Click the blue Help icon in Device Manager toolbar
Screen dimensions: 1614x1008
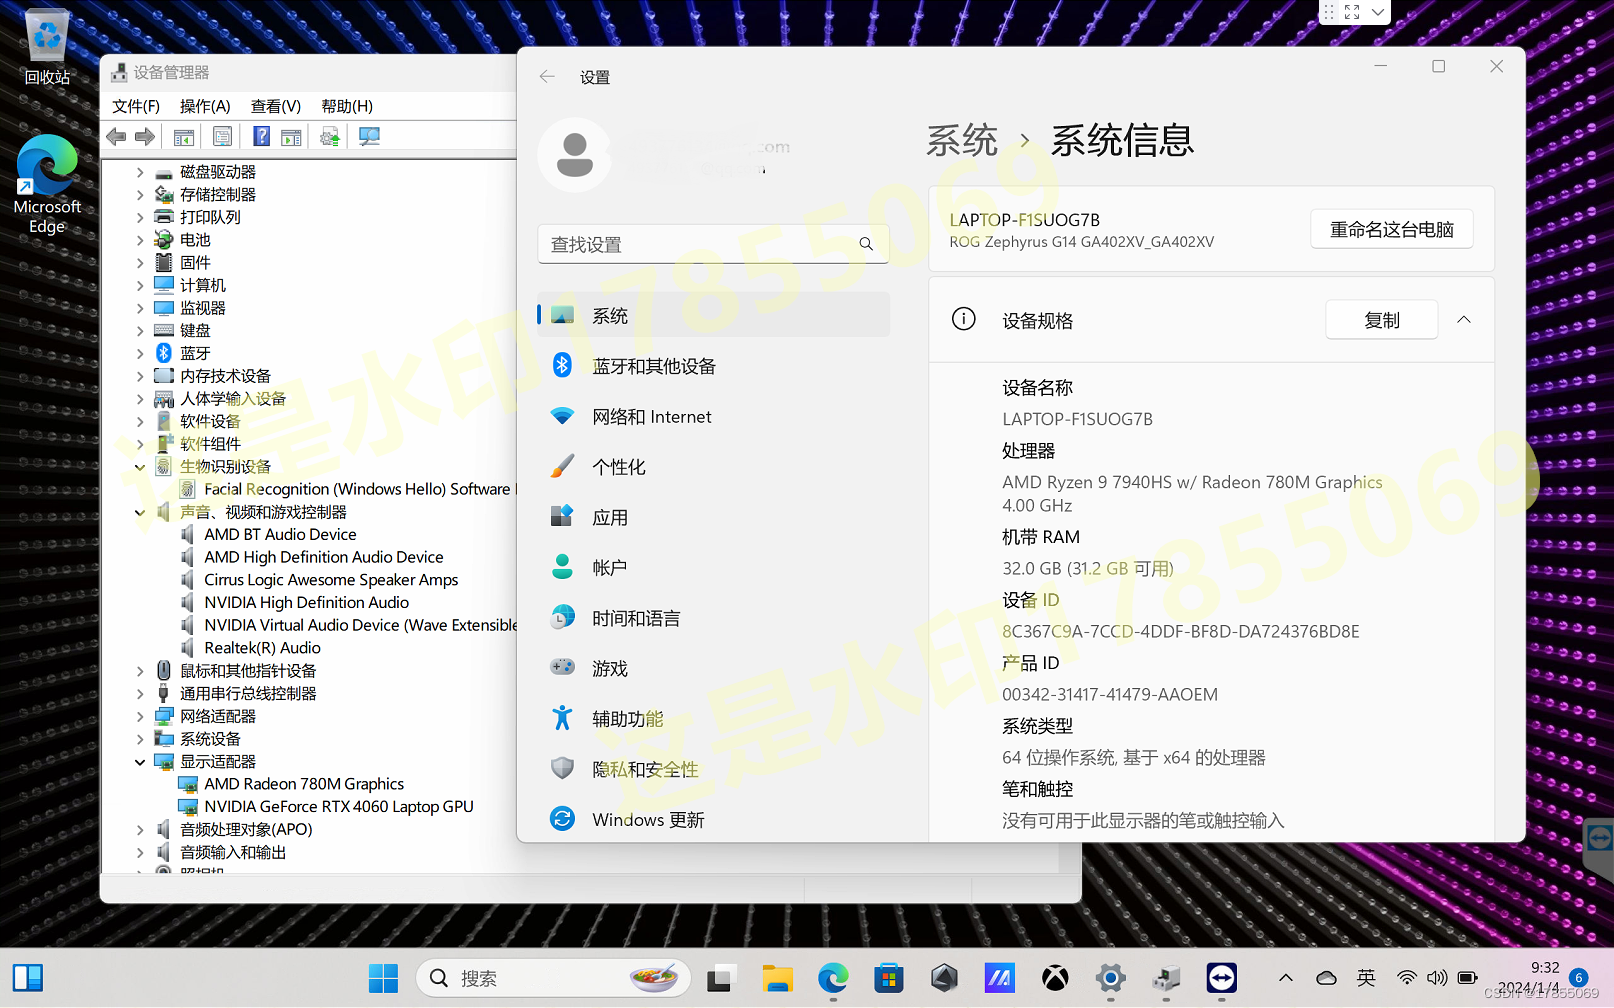261,137
